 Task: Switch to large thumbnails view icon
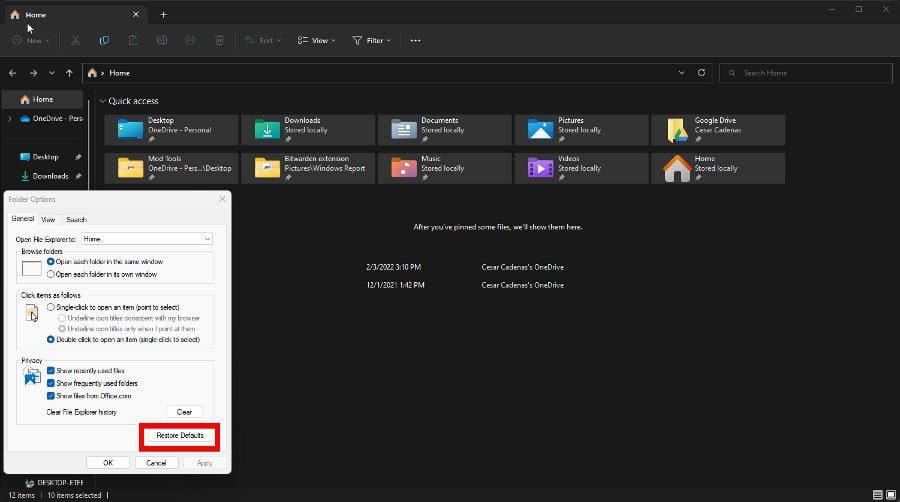point(891,495)
